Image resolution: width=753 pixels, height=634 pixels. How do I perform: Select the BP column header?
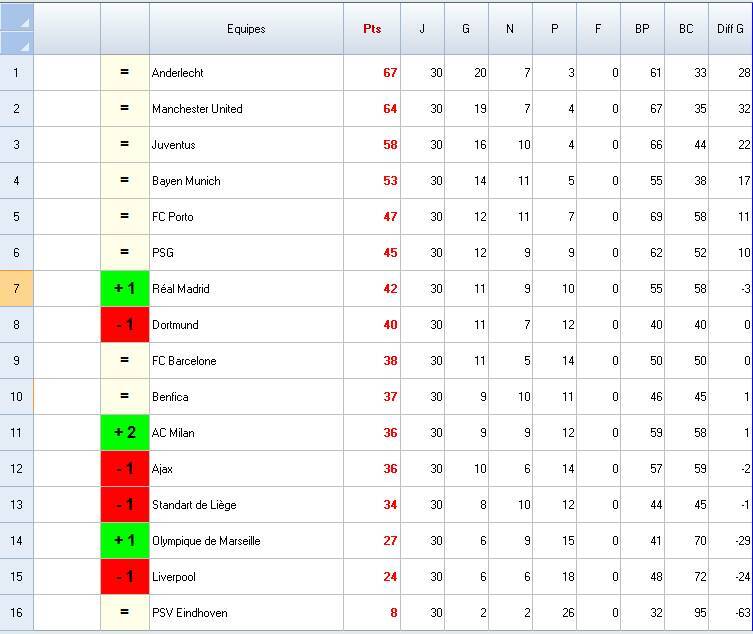tap(642, 29)
